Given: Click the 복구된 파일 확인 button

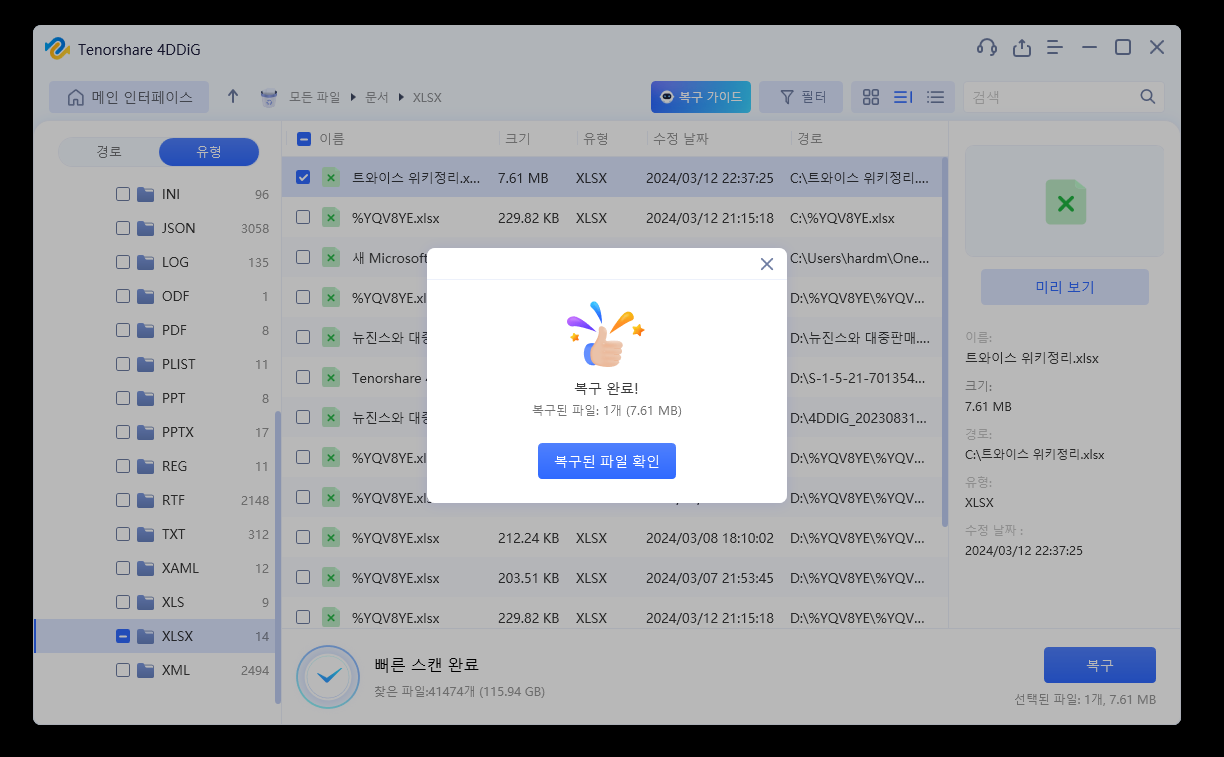Looking at the screenshot, I should click(x=607, y=461).
